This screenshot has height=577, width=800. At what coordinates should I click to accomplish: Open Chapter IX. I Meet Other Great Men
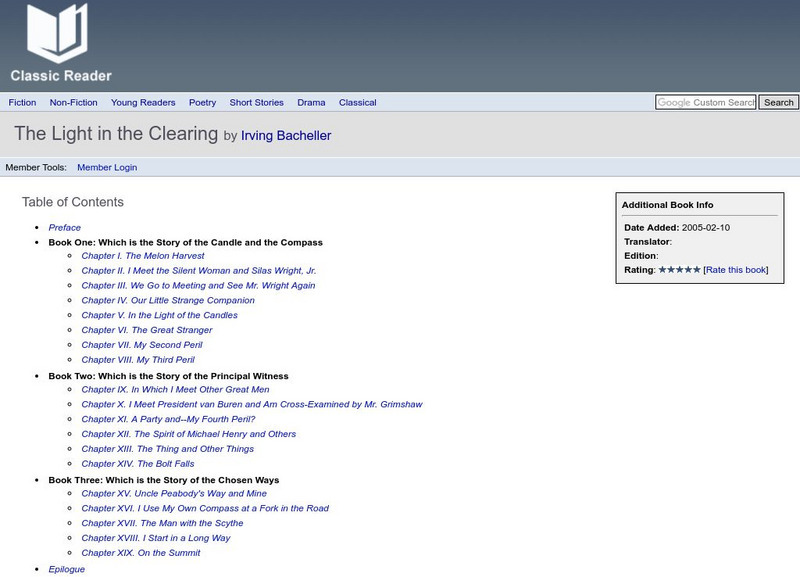click(x=176, y=389)
